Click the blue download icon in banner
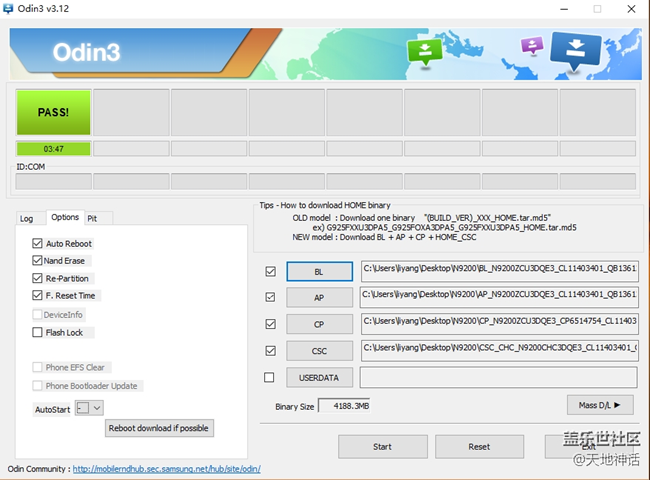 tap(575, 51)
